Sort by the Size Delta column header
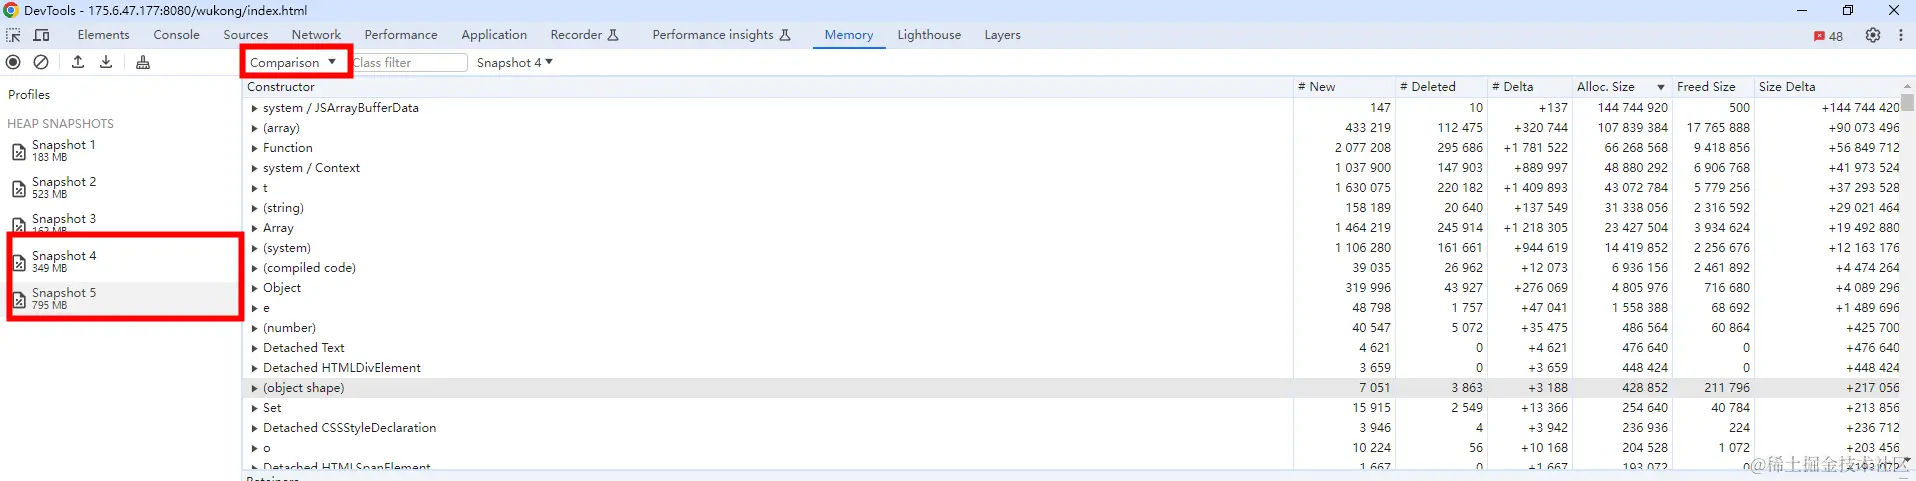The image size is (1916, 481). 1828,87
